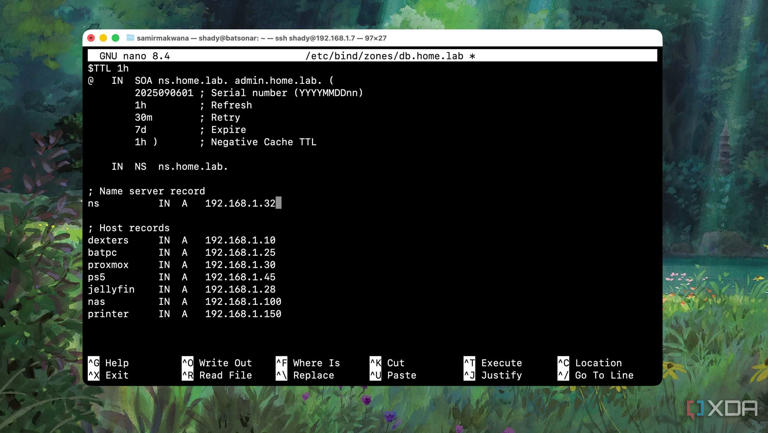The width and height of the screenshot is (768, 433).
Task: Click the '; Name server record' comment
Action: 146,191
